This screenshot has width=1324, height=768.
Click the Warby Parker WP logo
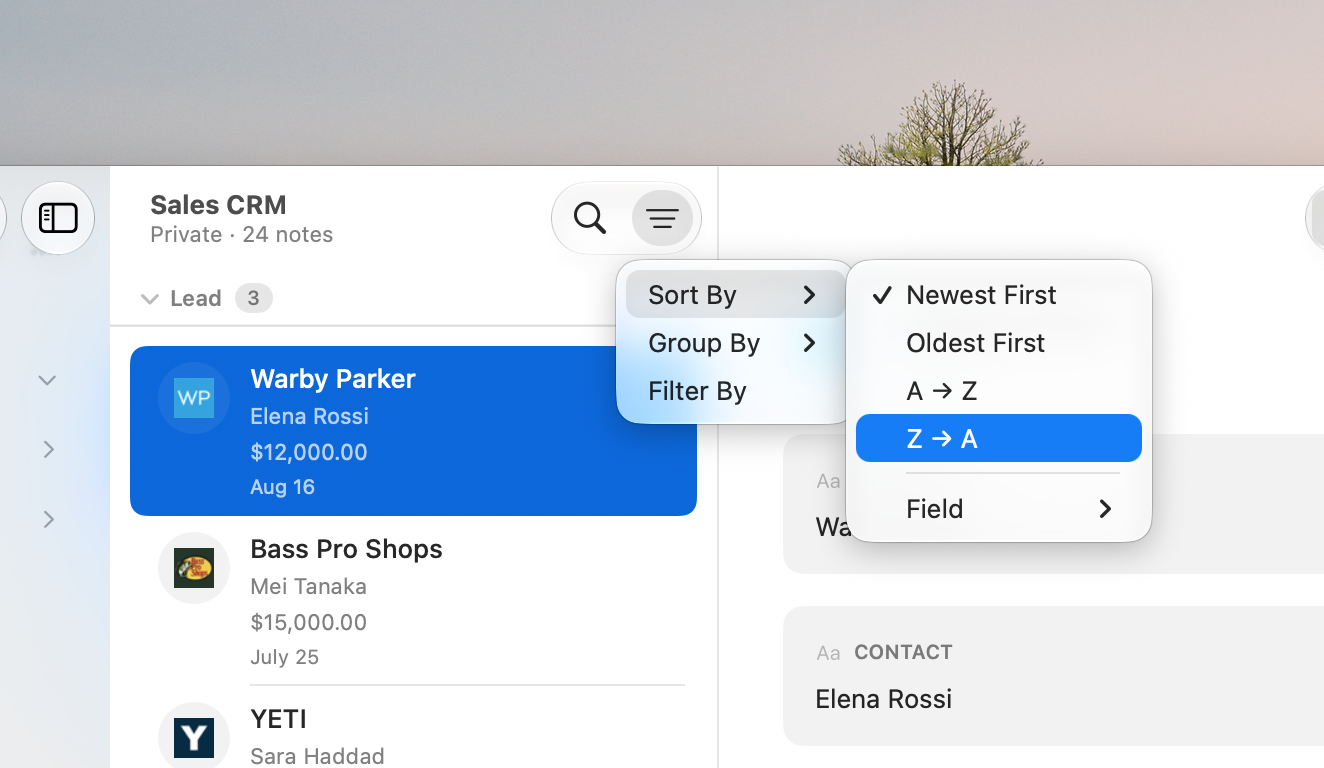[194, 398]
